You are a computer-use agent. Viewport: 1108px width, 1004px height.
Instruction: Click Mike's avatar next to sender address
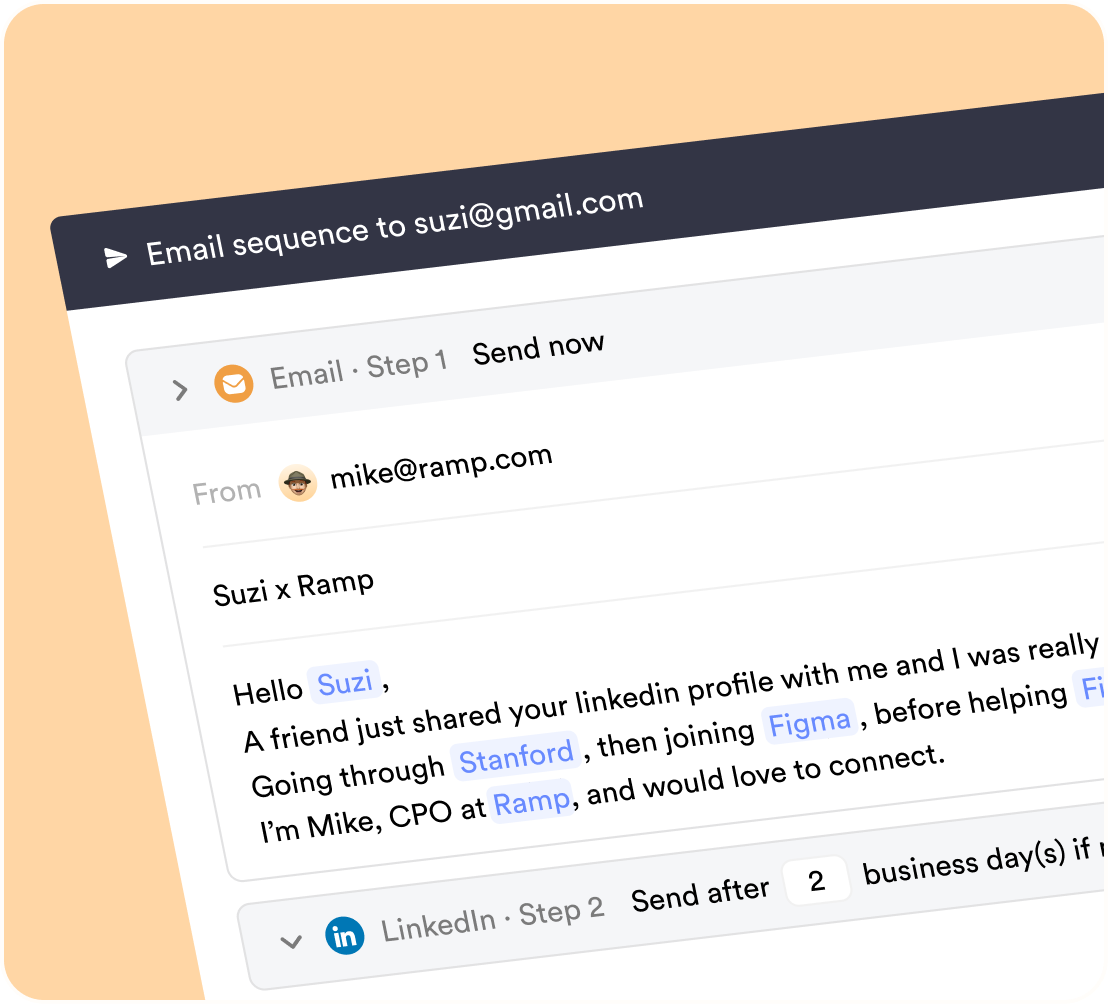click(297, 484)
